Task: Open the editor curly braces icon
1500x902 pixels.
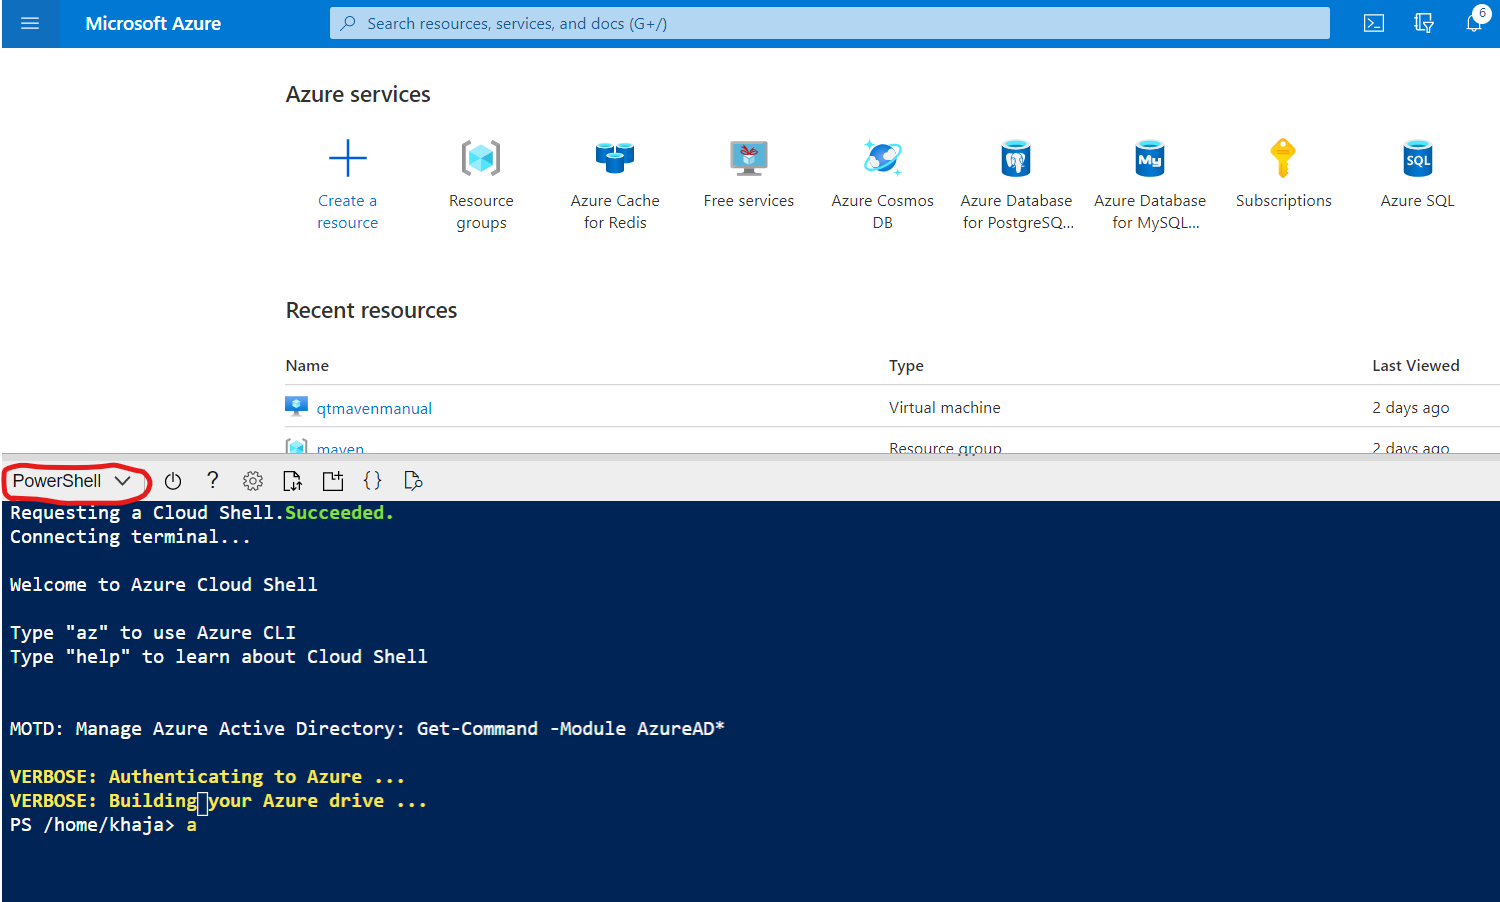Action: coord(373,481)
